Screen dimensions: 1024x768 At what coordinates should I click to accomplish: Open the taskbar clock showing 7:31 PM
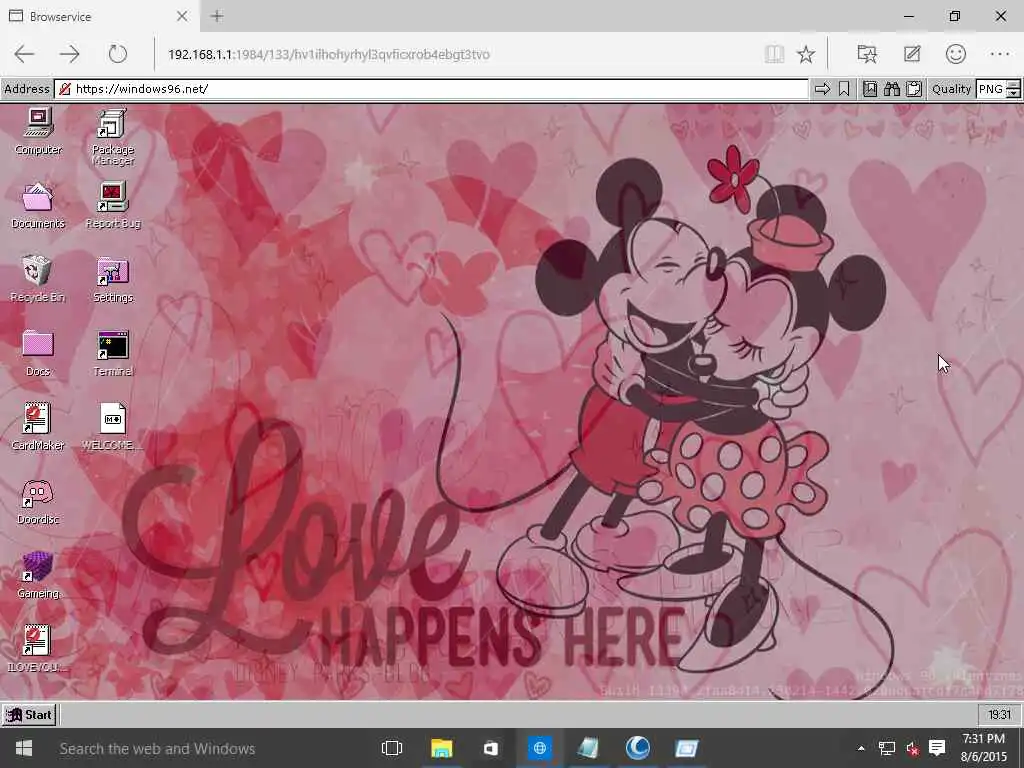pos(984,748)
